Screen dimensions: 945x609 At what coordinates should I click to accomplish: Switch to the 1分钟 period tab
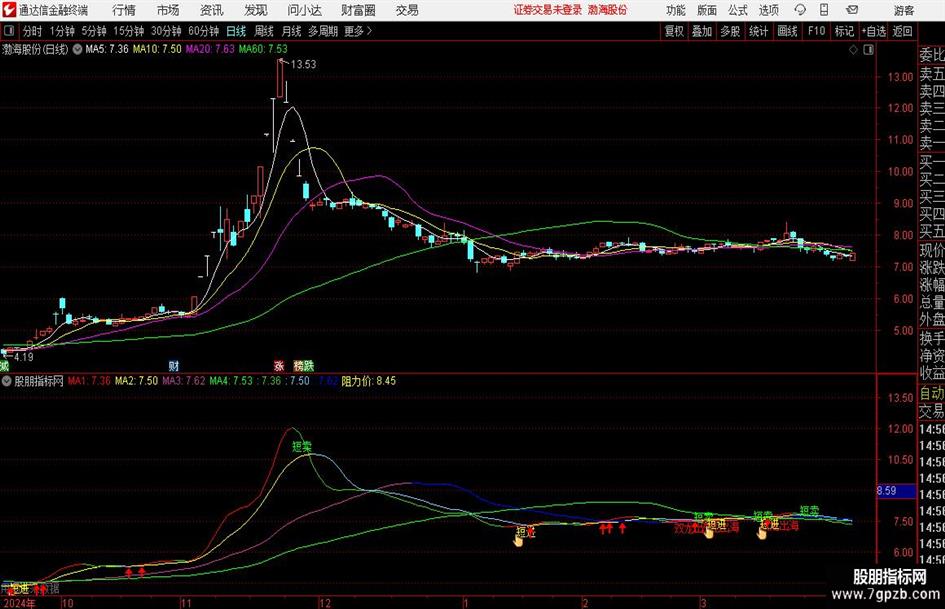click(x=62, y=31)
